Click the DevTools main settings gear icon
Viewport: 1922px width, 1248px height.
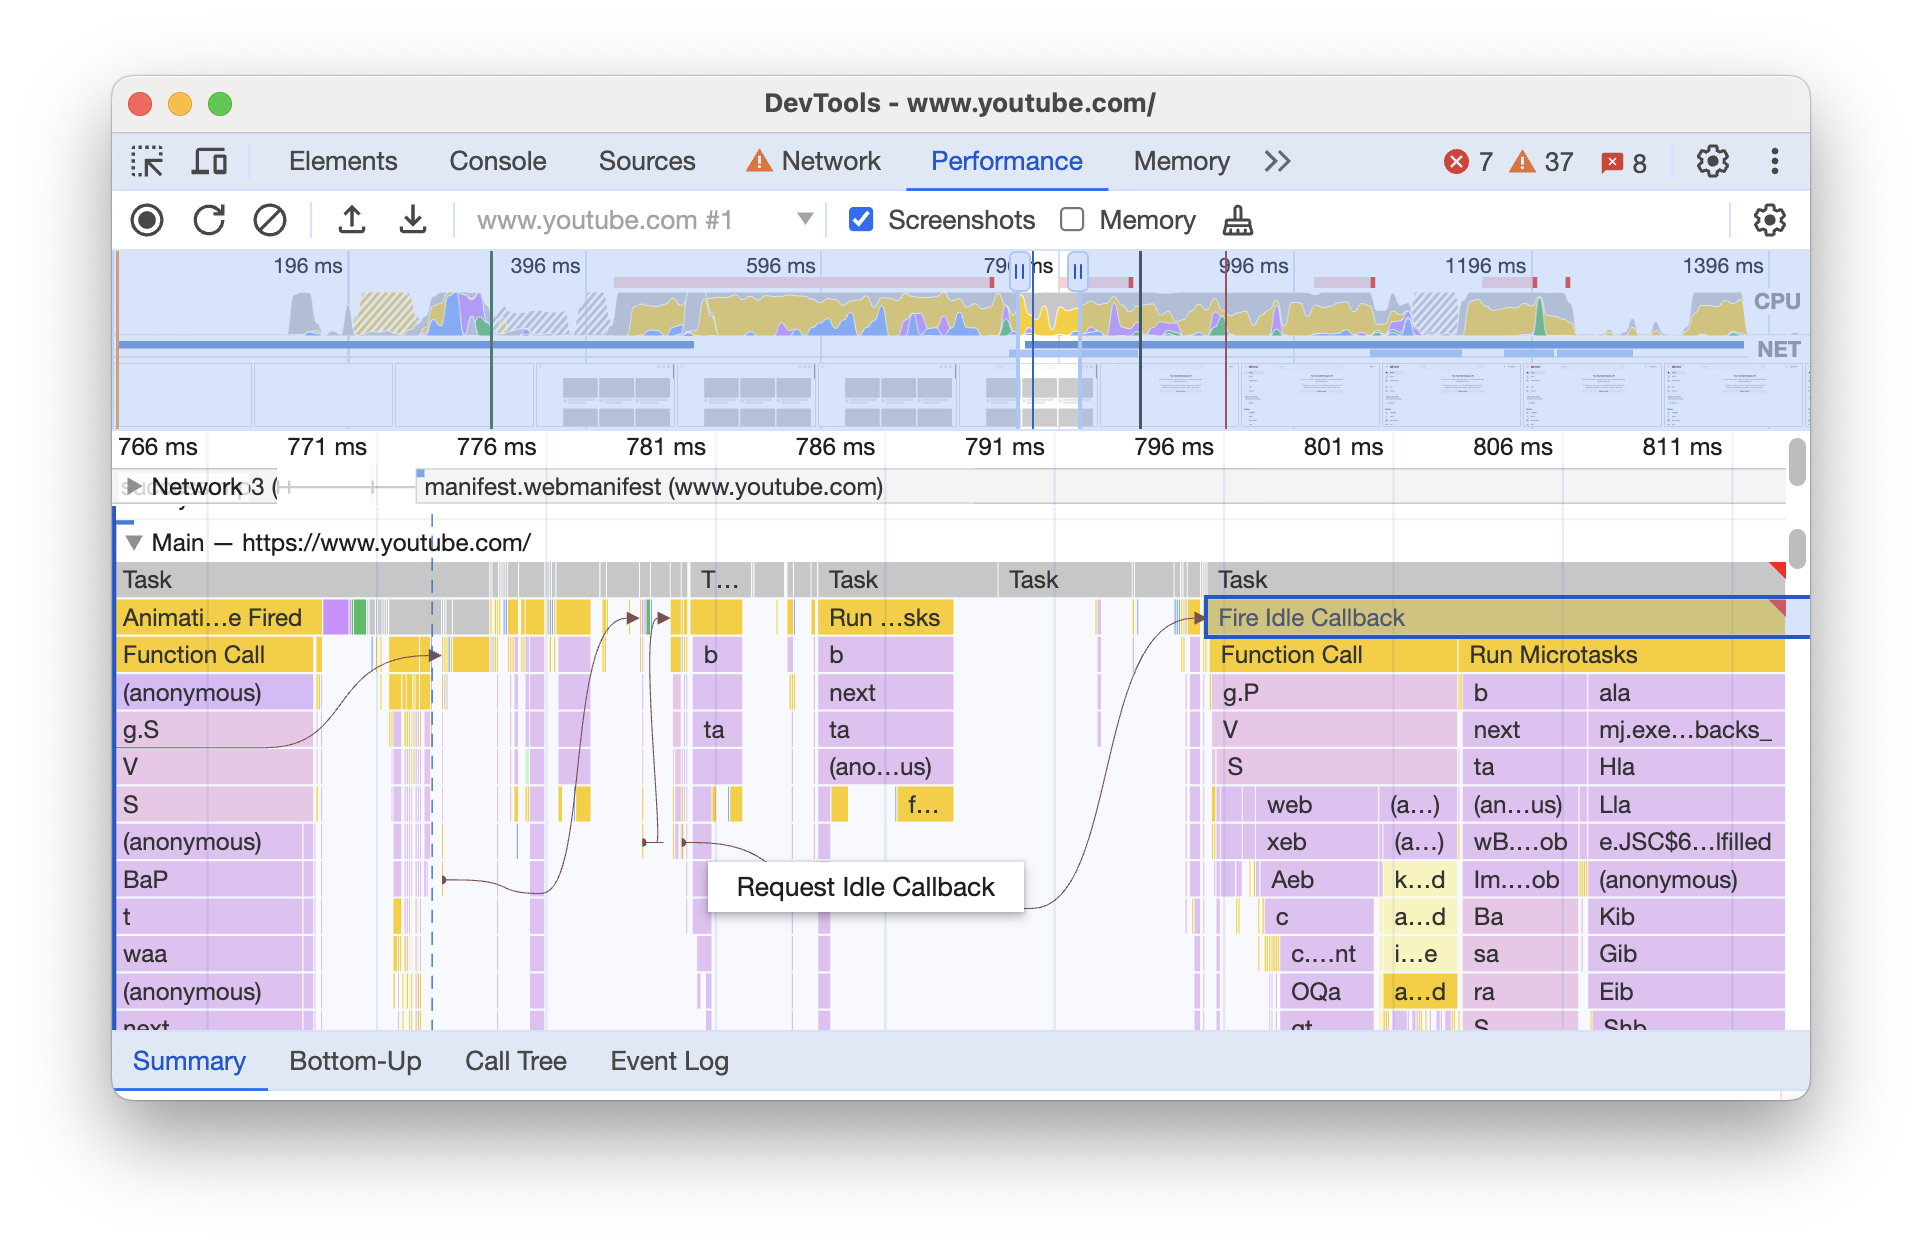[x=1713, y=160]
